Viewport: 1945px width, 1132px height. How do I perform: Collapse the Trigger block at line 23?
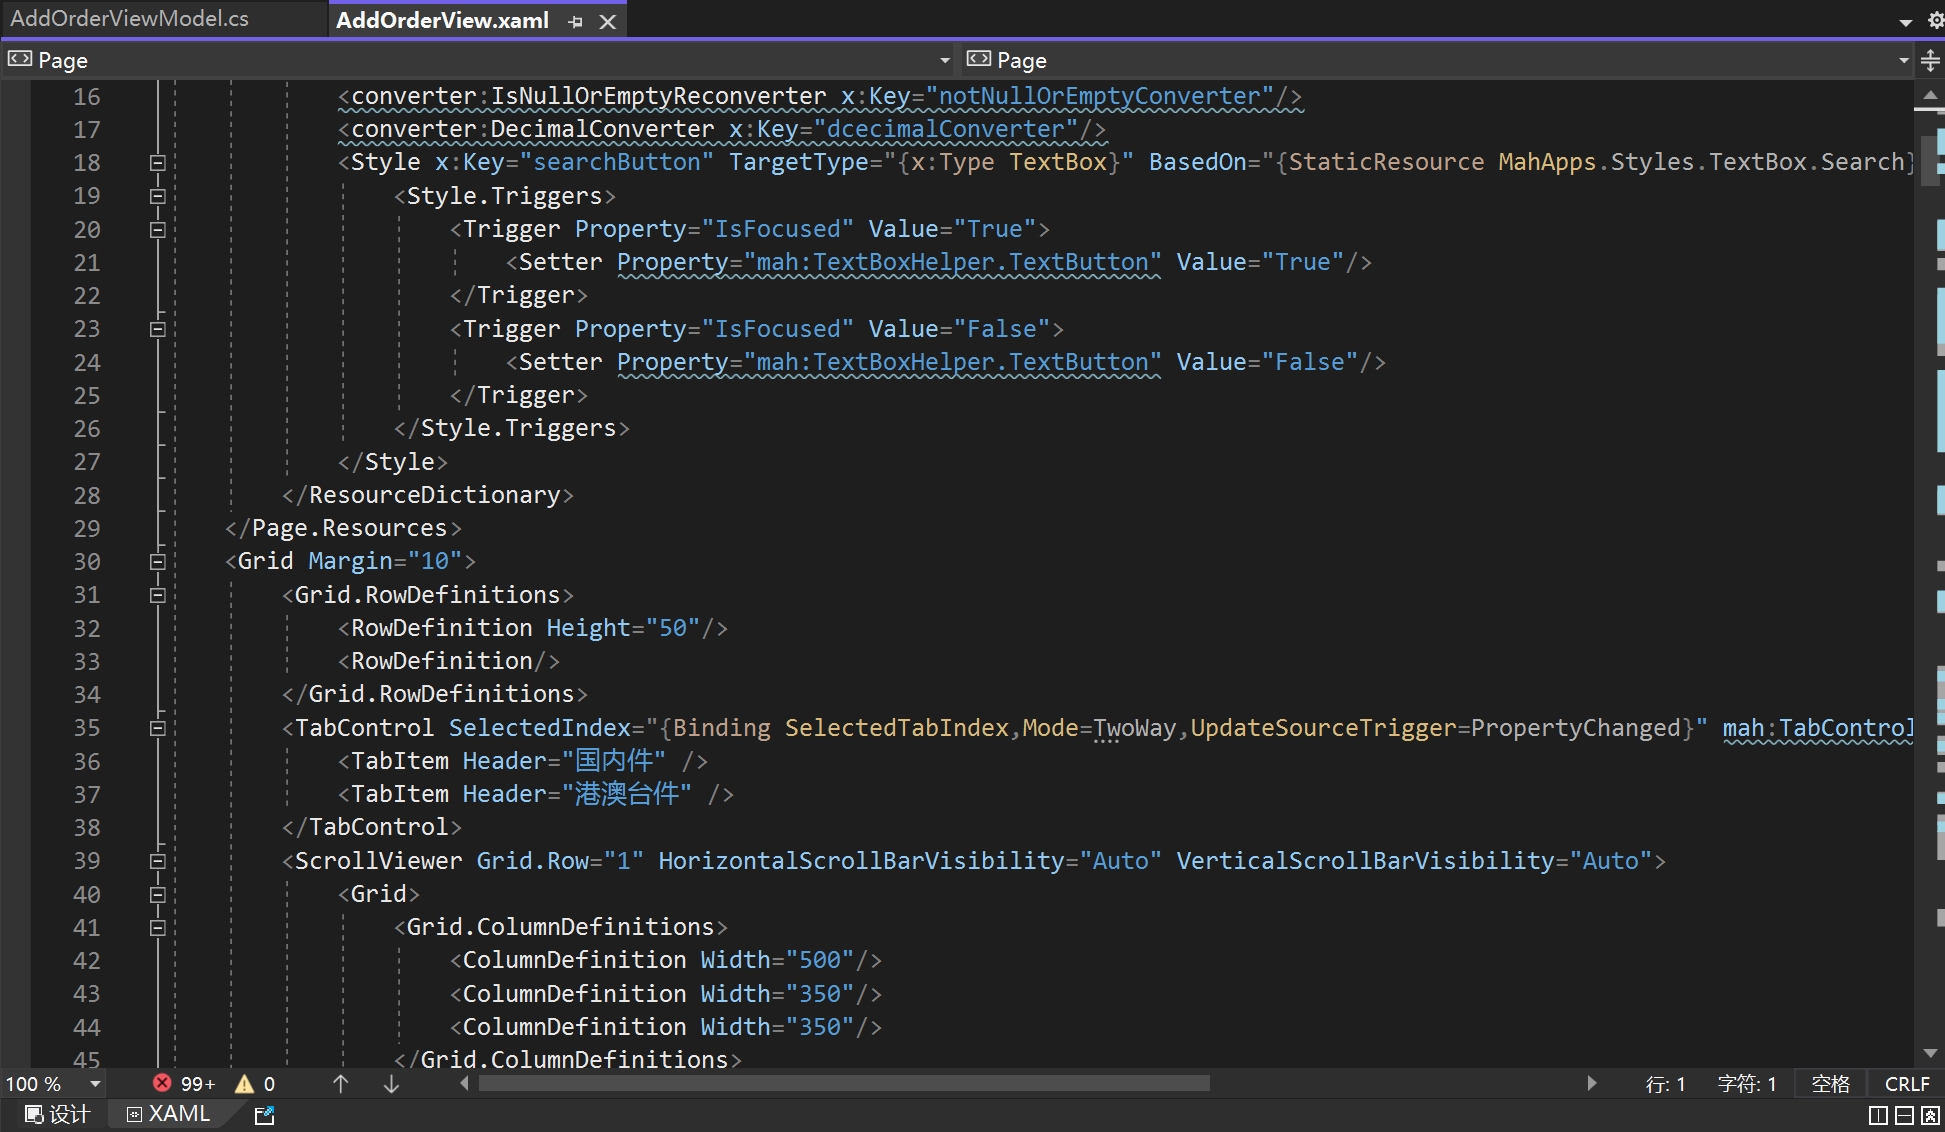[x=157, y=329]
